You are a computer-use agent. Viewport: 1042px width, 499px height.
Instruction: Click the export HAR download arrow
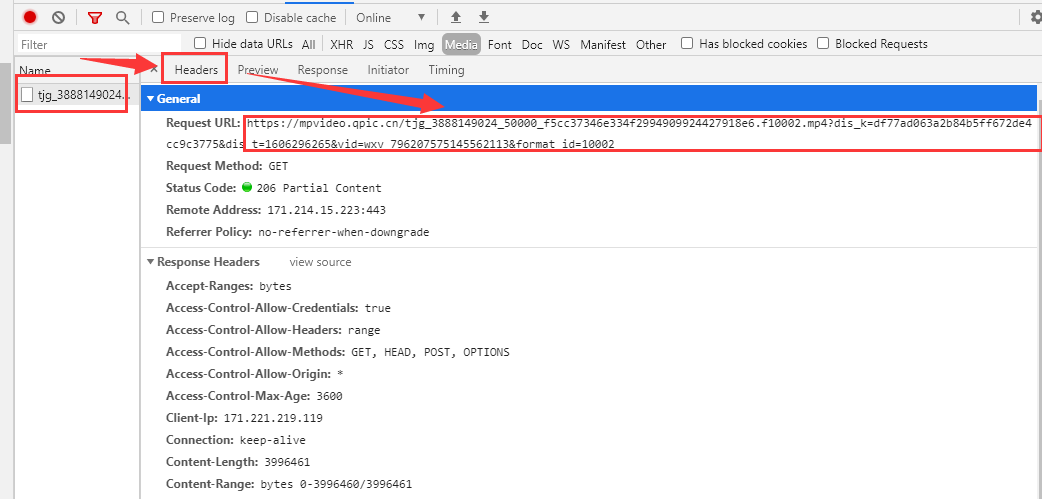click(x=484, y=17)
